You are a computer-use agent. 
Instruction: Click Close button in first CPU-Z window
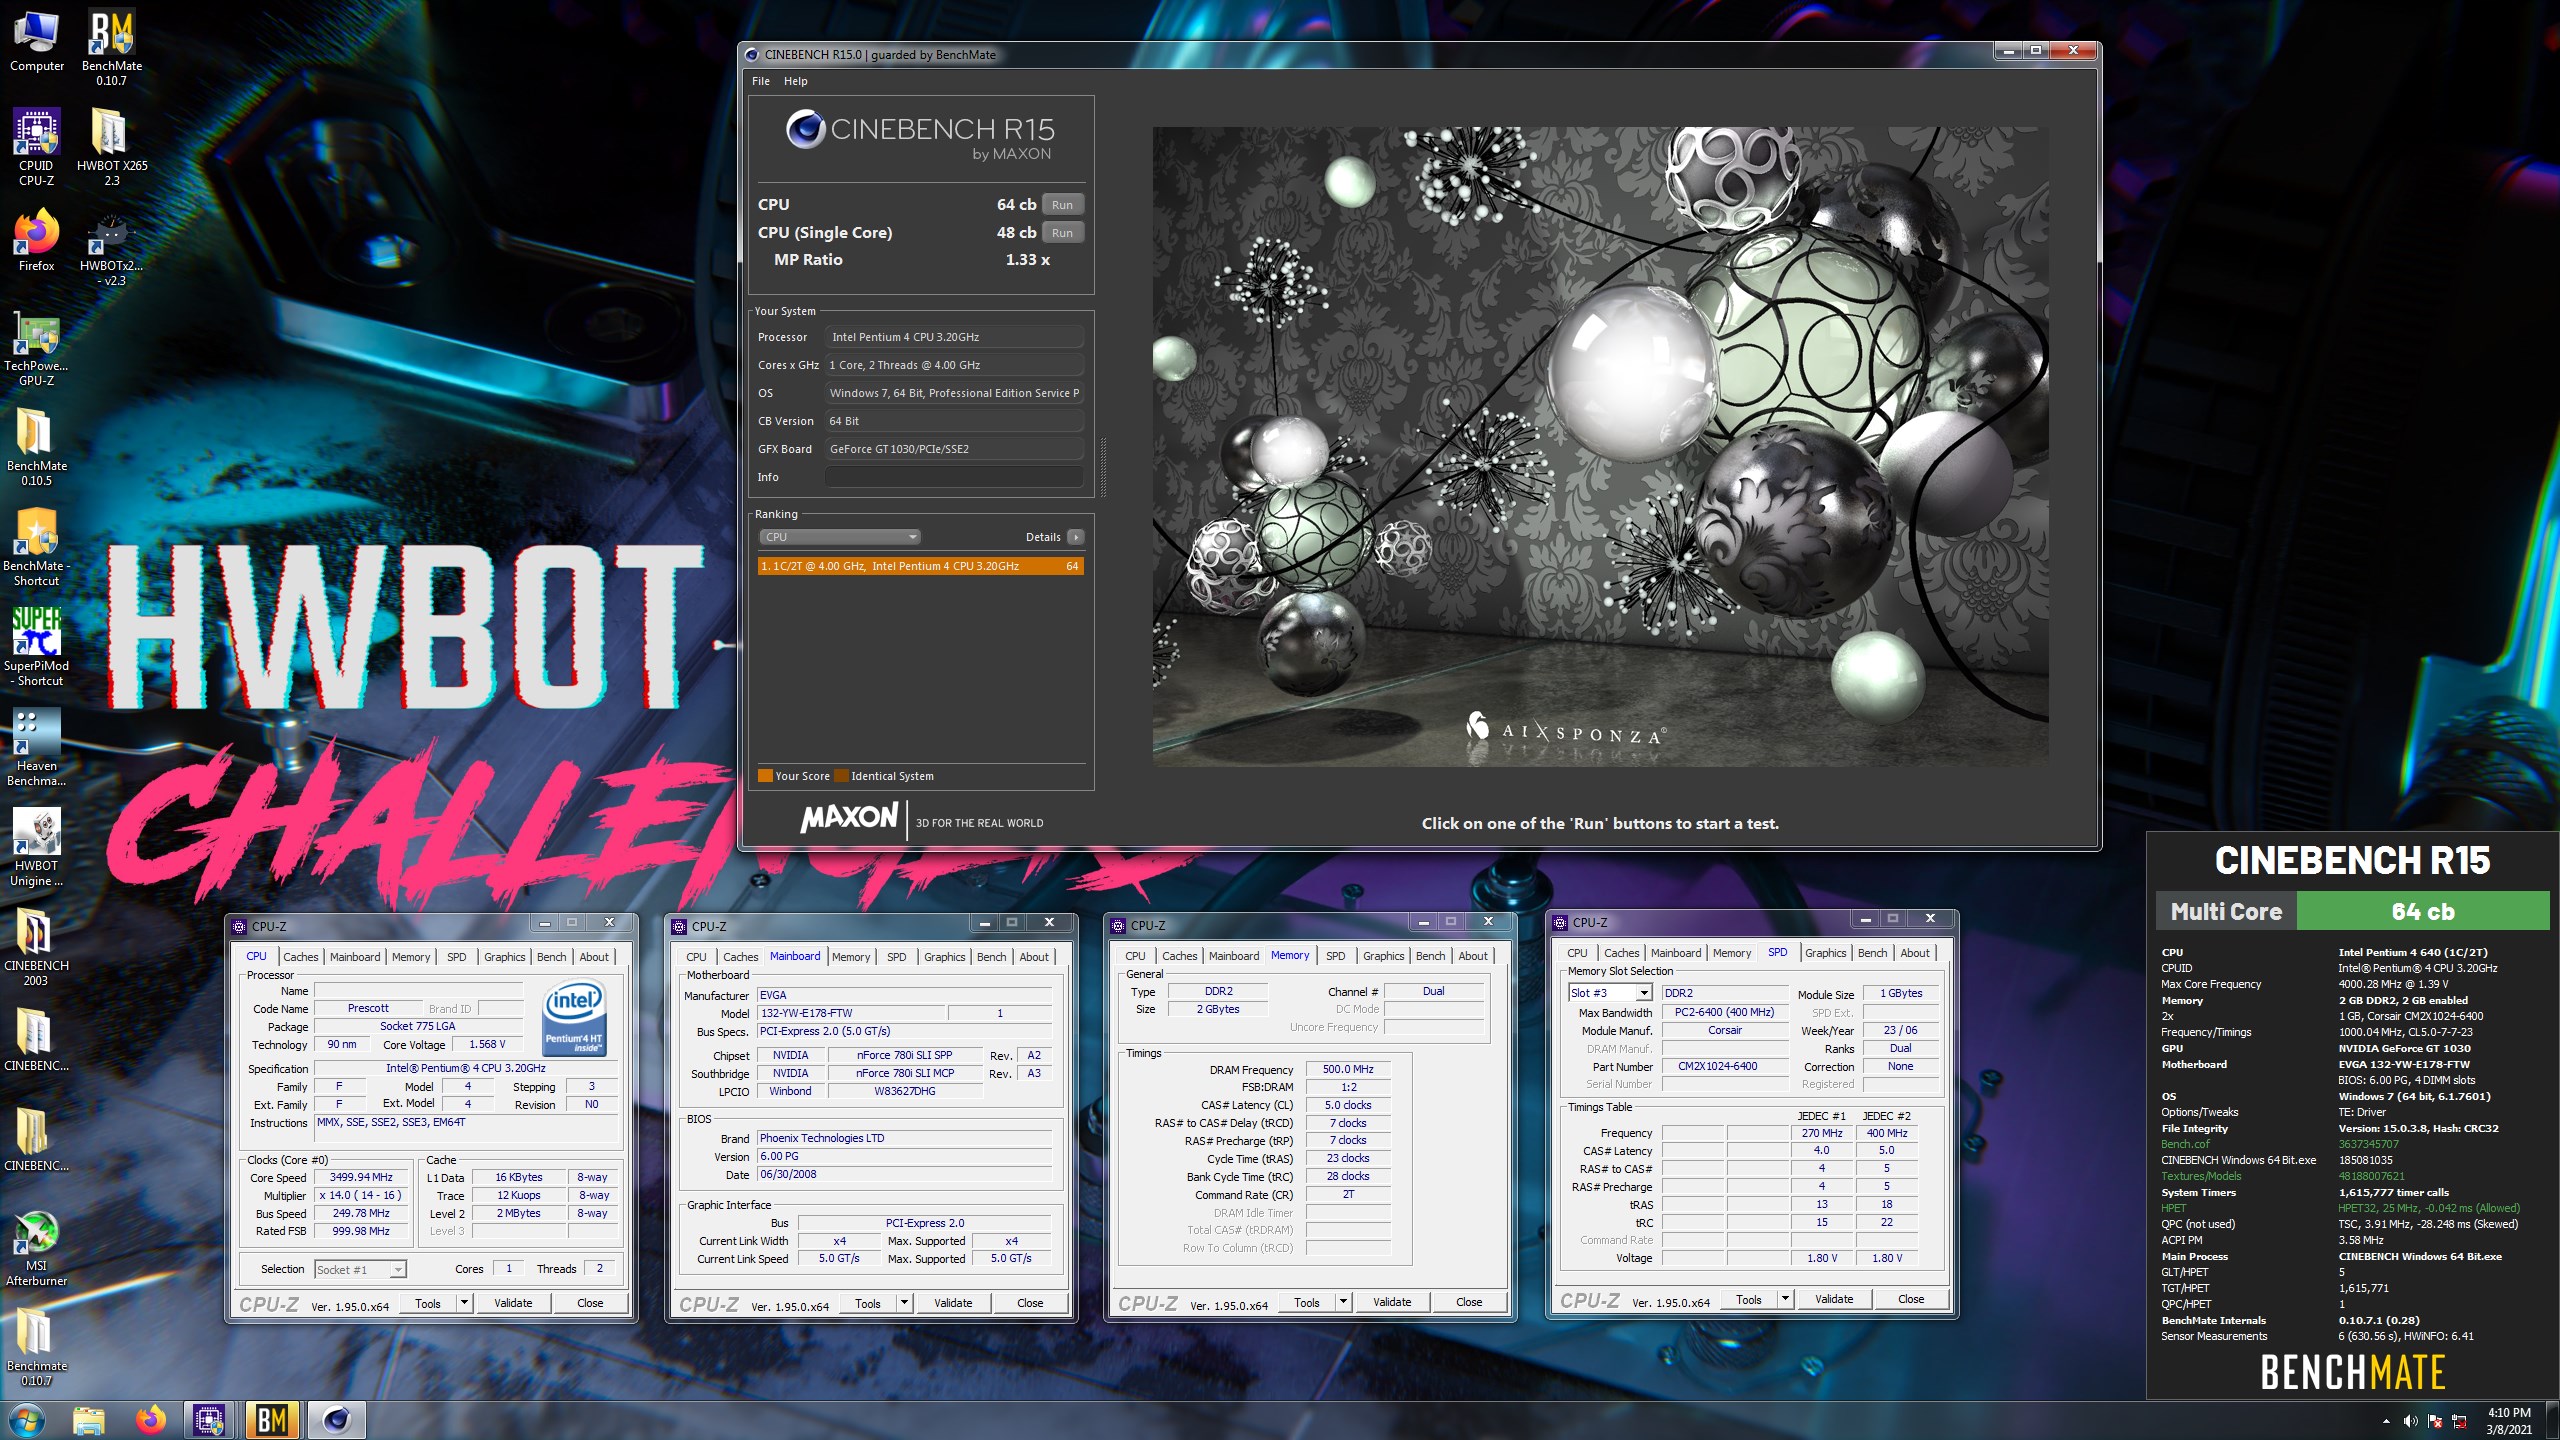tap(590, 1303)
